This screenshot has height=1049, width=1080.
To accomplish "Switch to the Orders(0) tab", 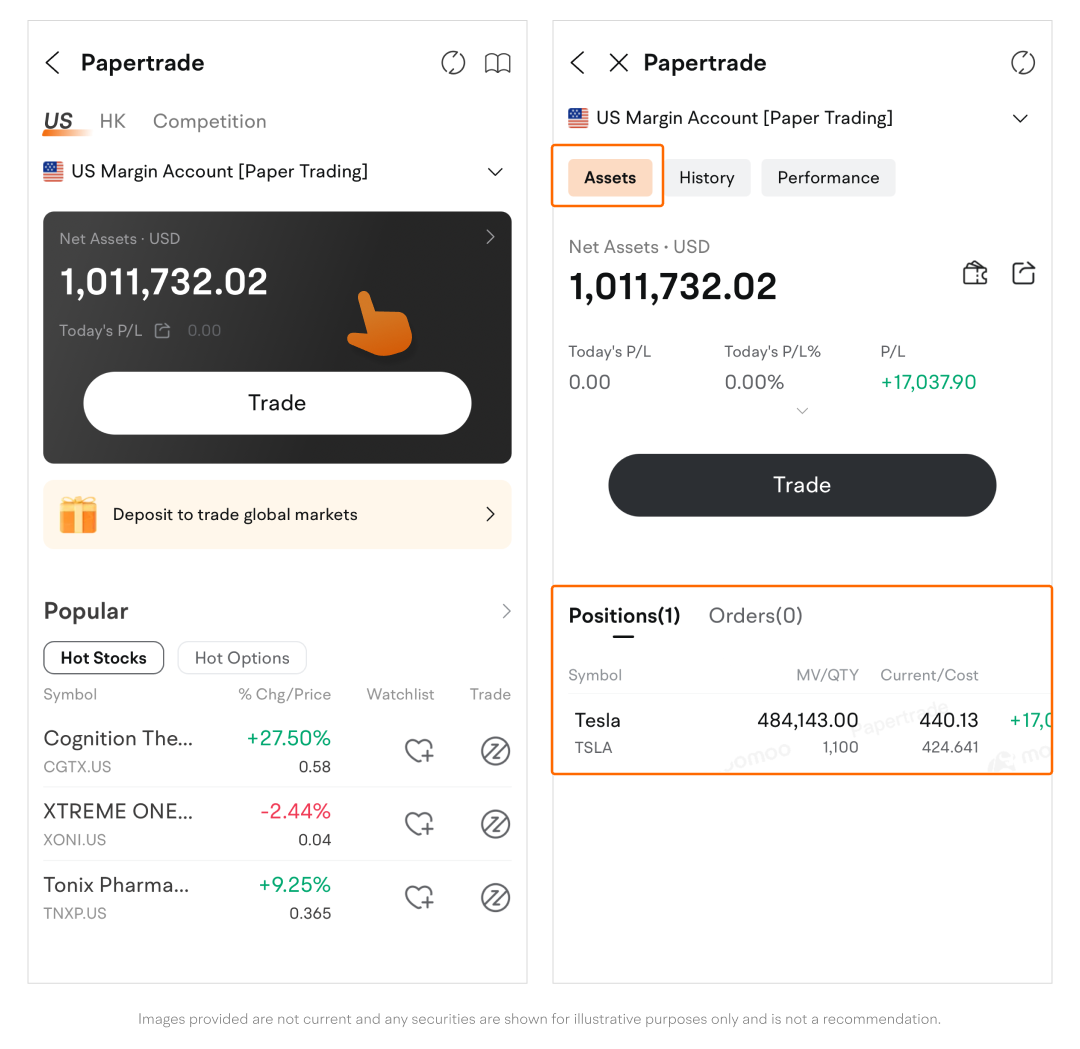I will coord(755,616).
